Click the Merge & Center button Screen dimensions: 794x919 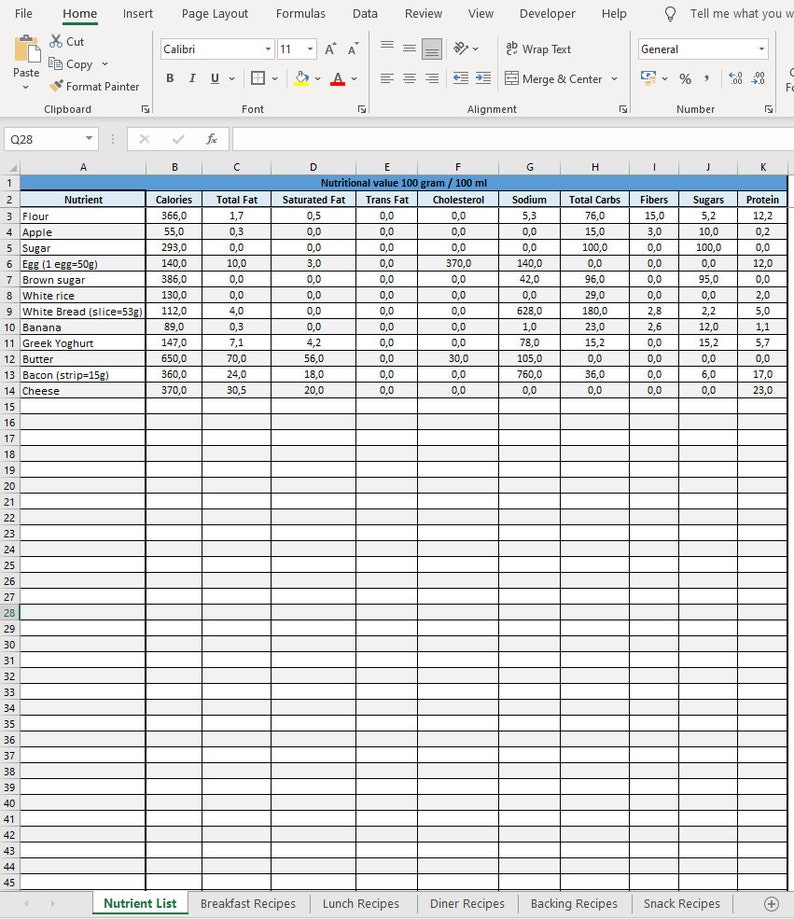[553, 79]
